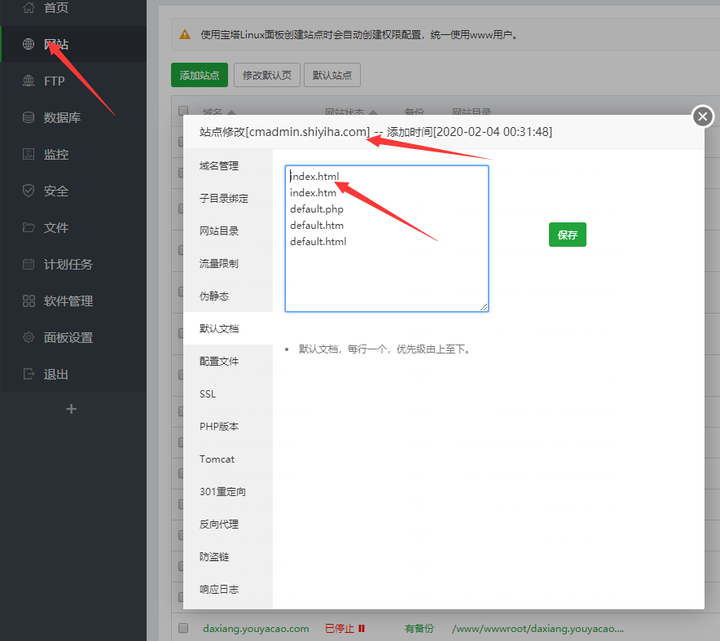The image size is (720, 641).
Task: Click the green 保存 button
Action: click(567, 235)
